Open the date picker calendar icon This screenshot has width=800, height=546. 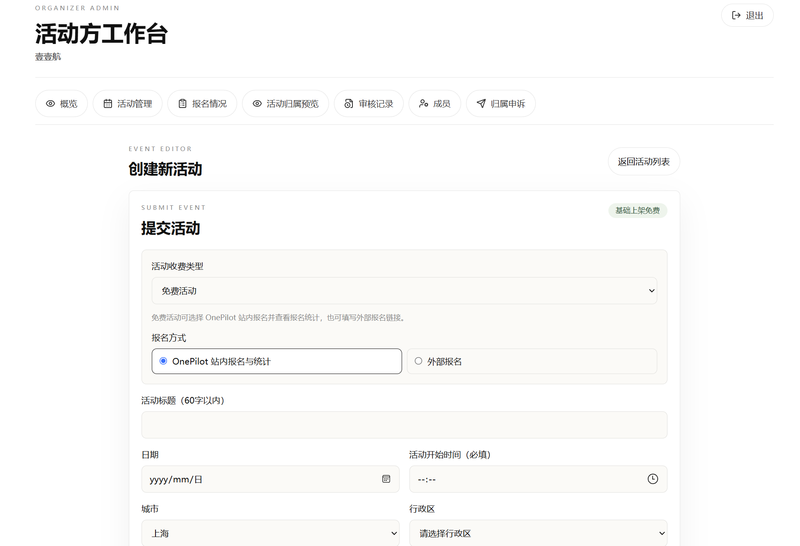pyautogui.click(x=386, y=479)
